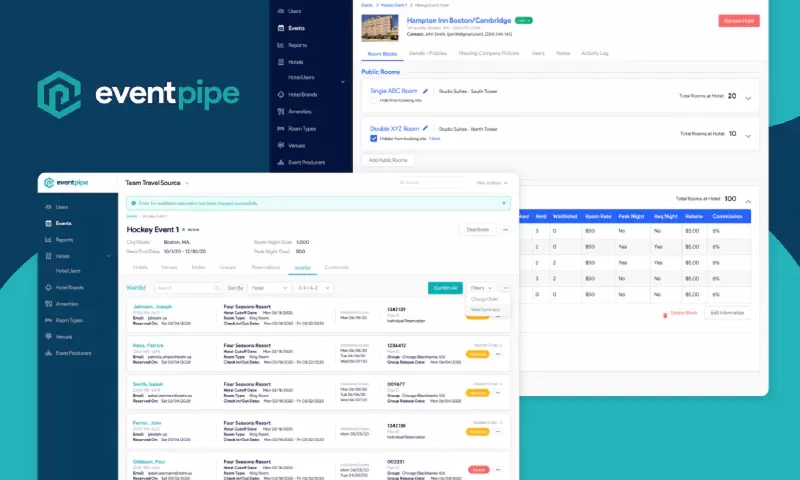The image size is (800, 480).
Task: Open Users in the front window sidebar
Action: click(x=61, y=207)
